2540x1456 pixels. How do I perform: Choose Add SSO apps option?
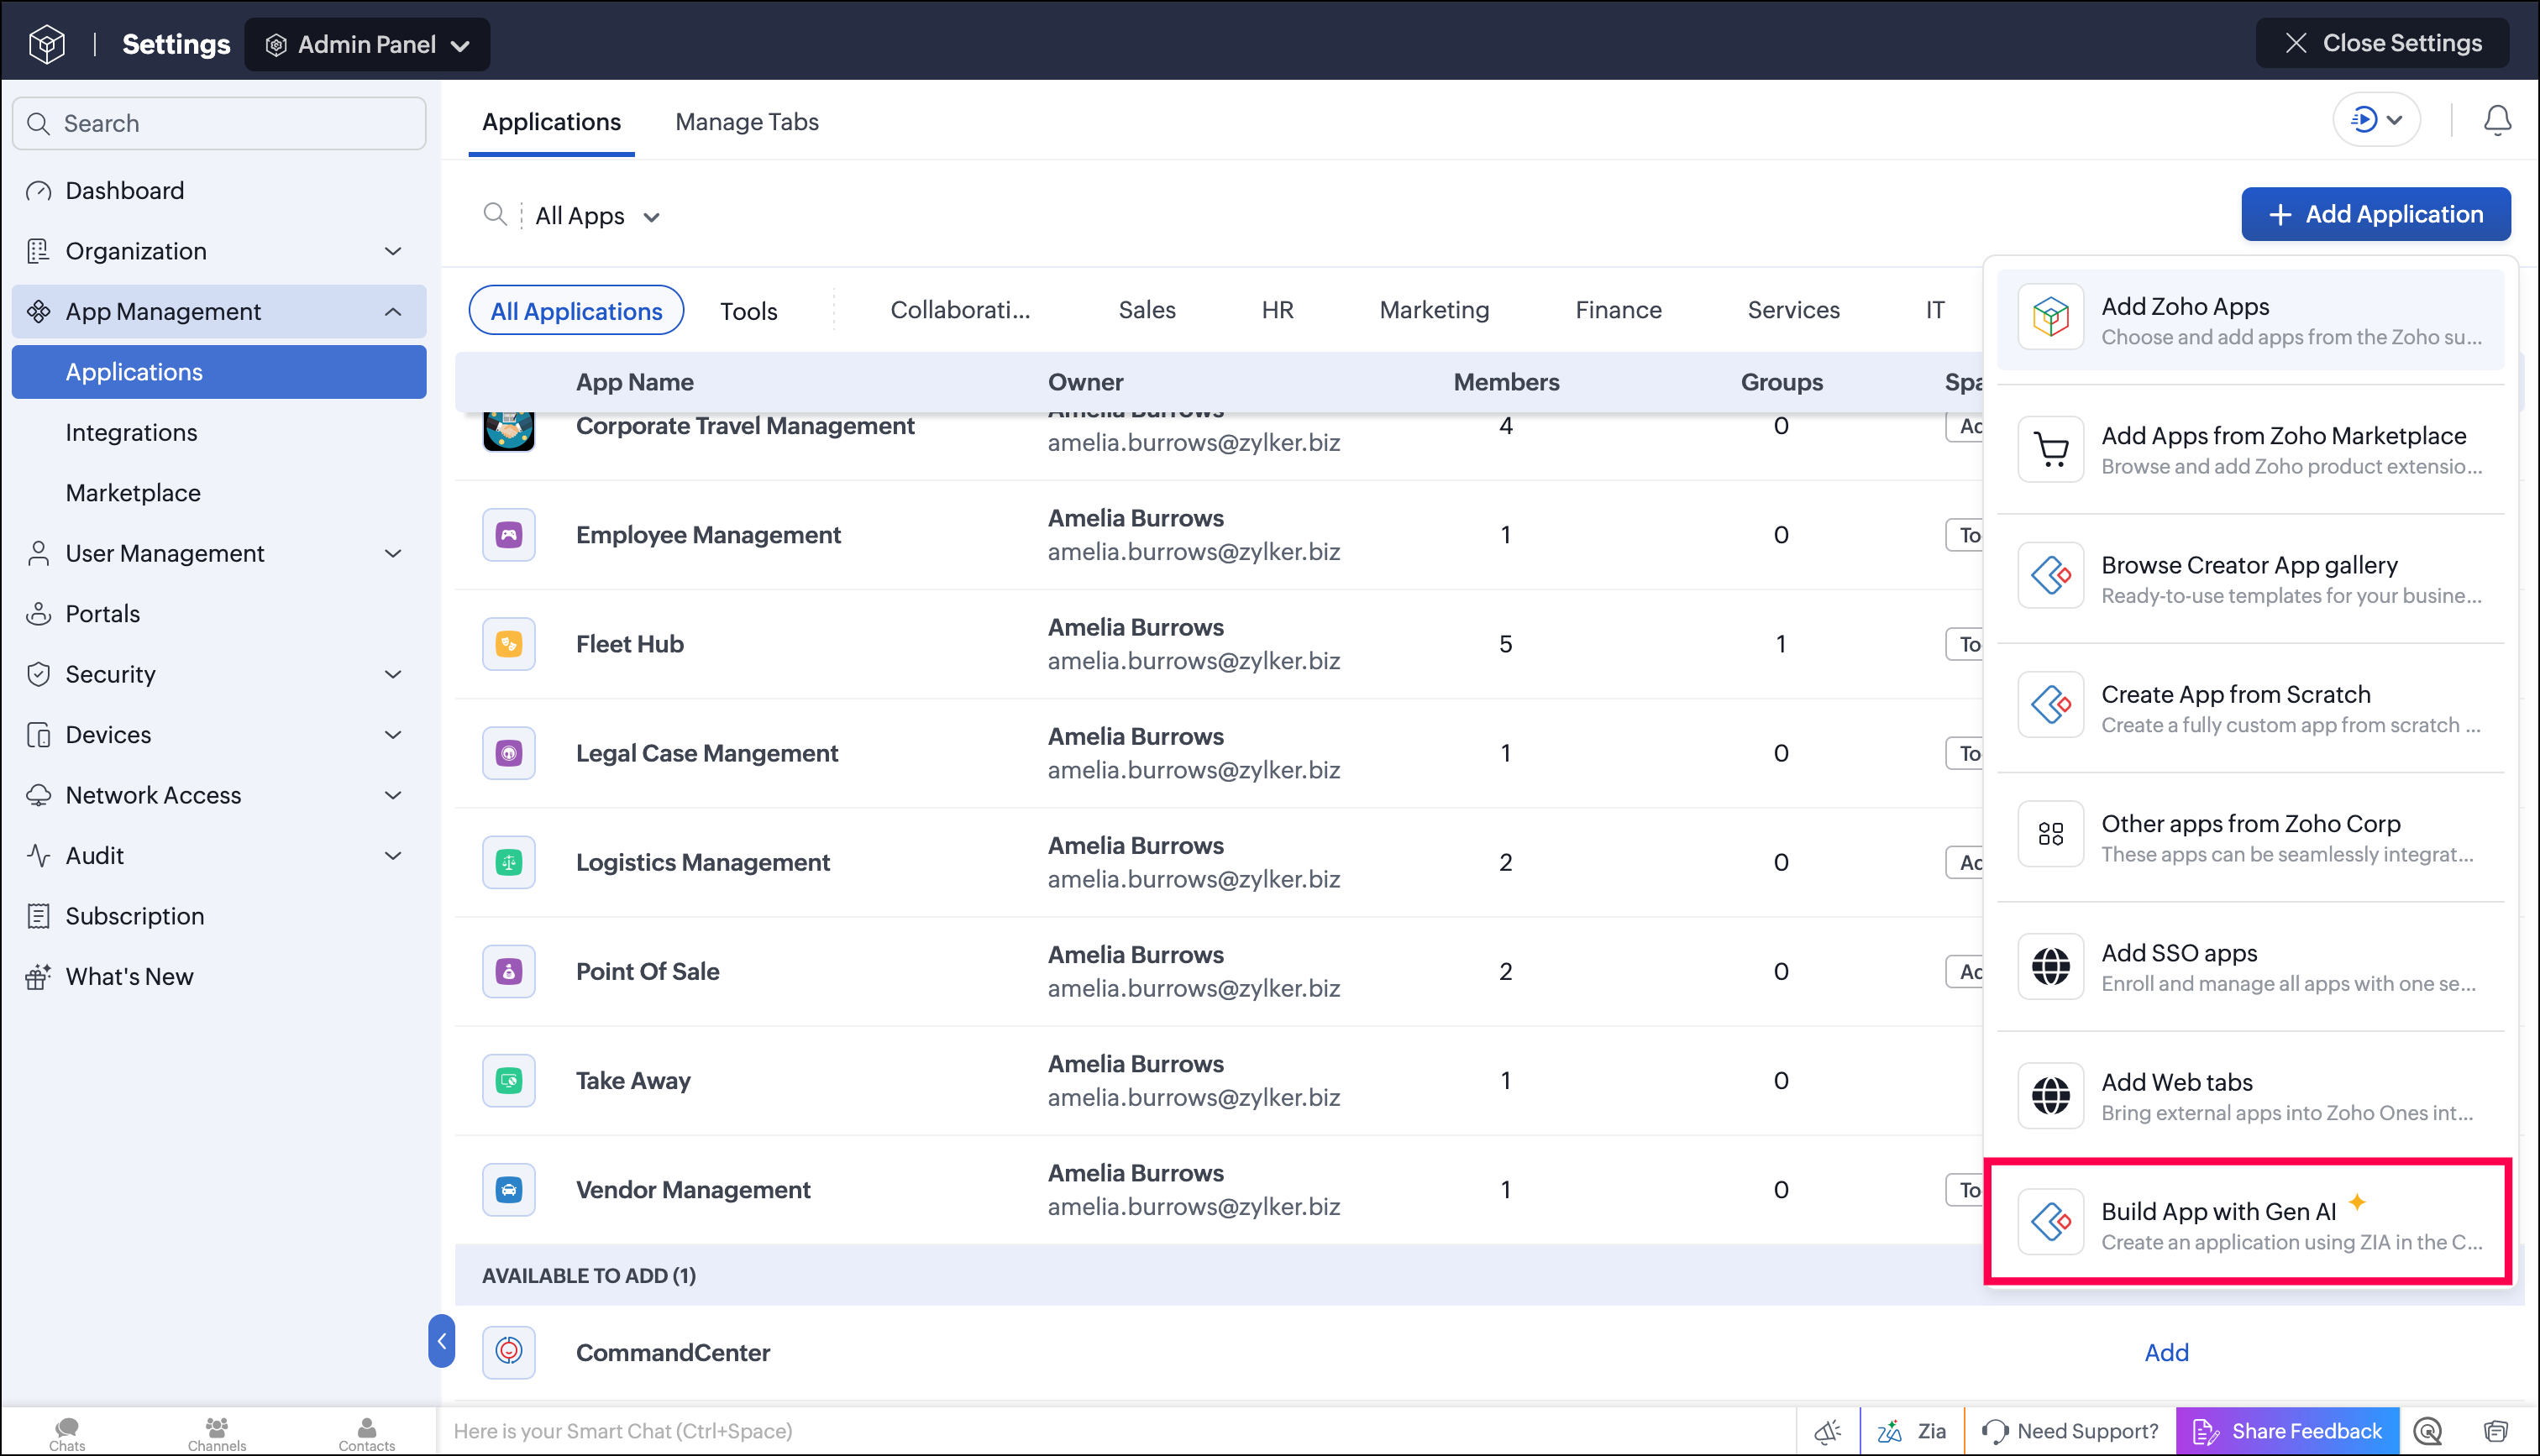2250,967
